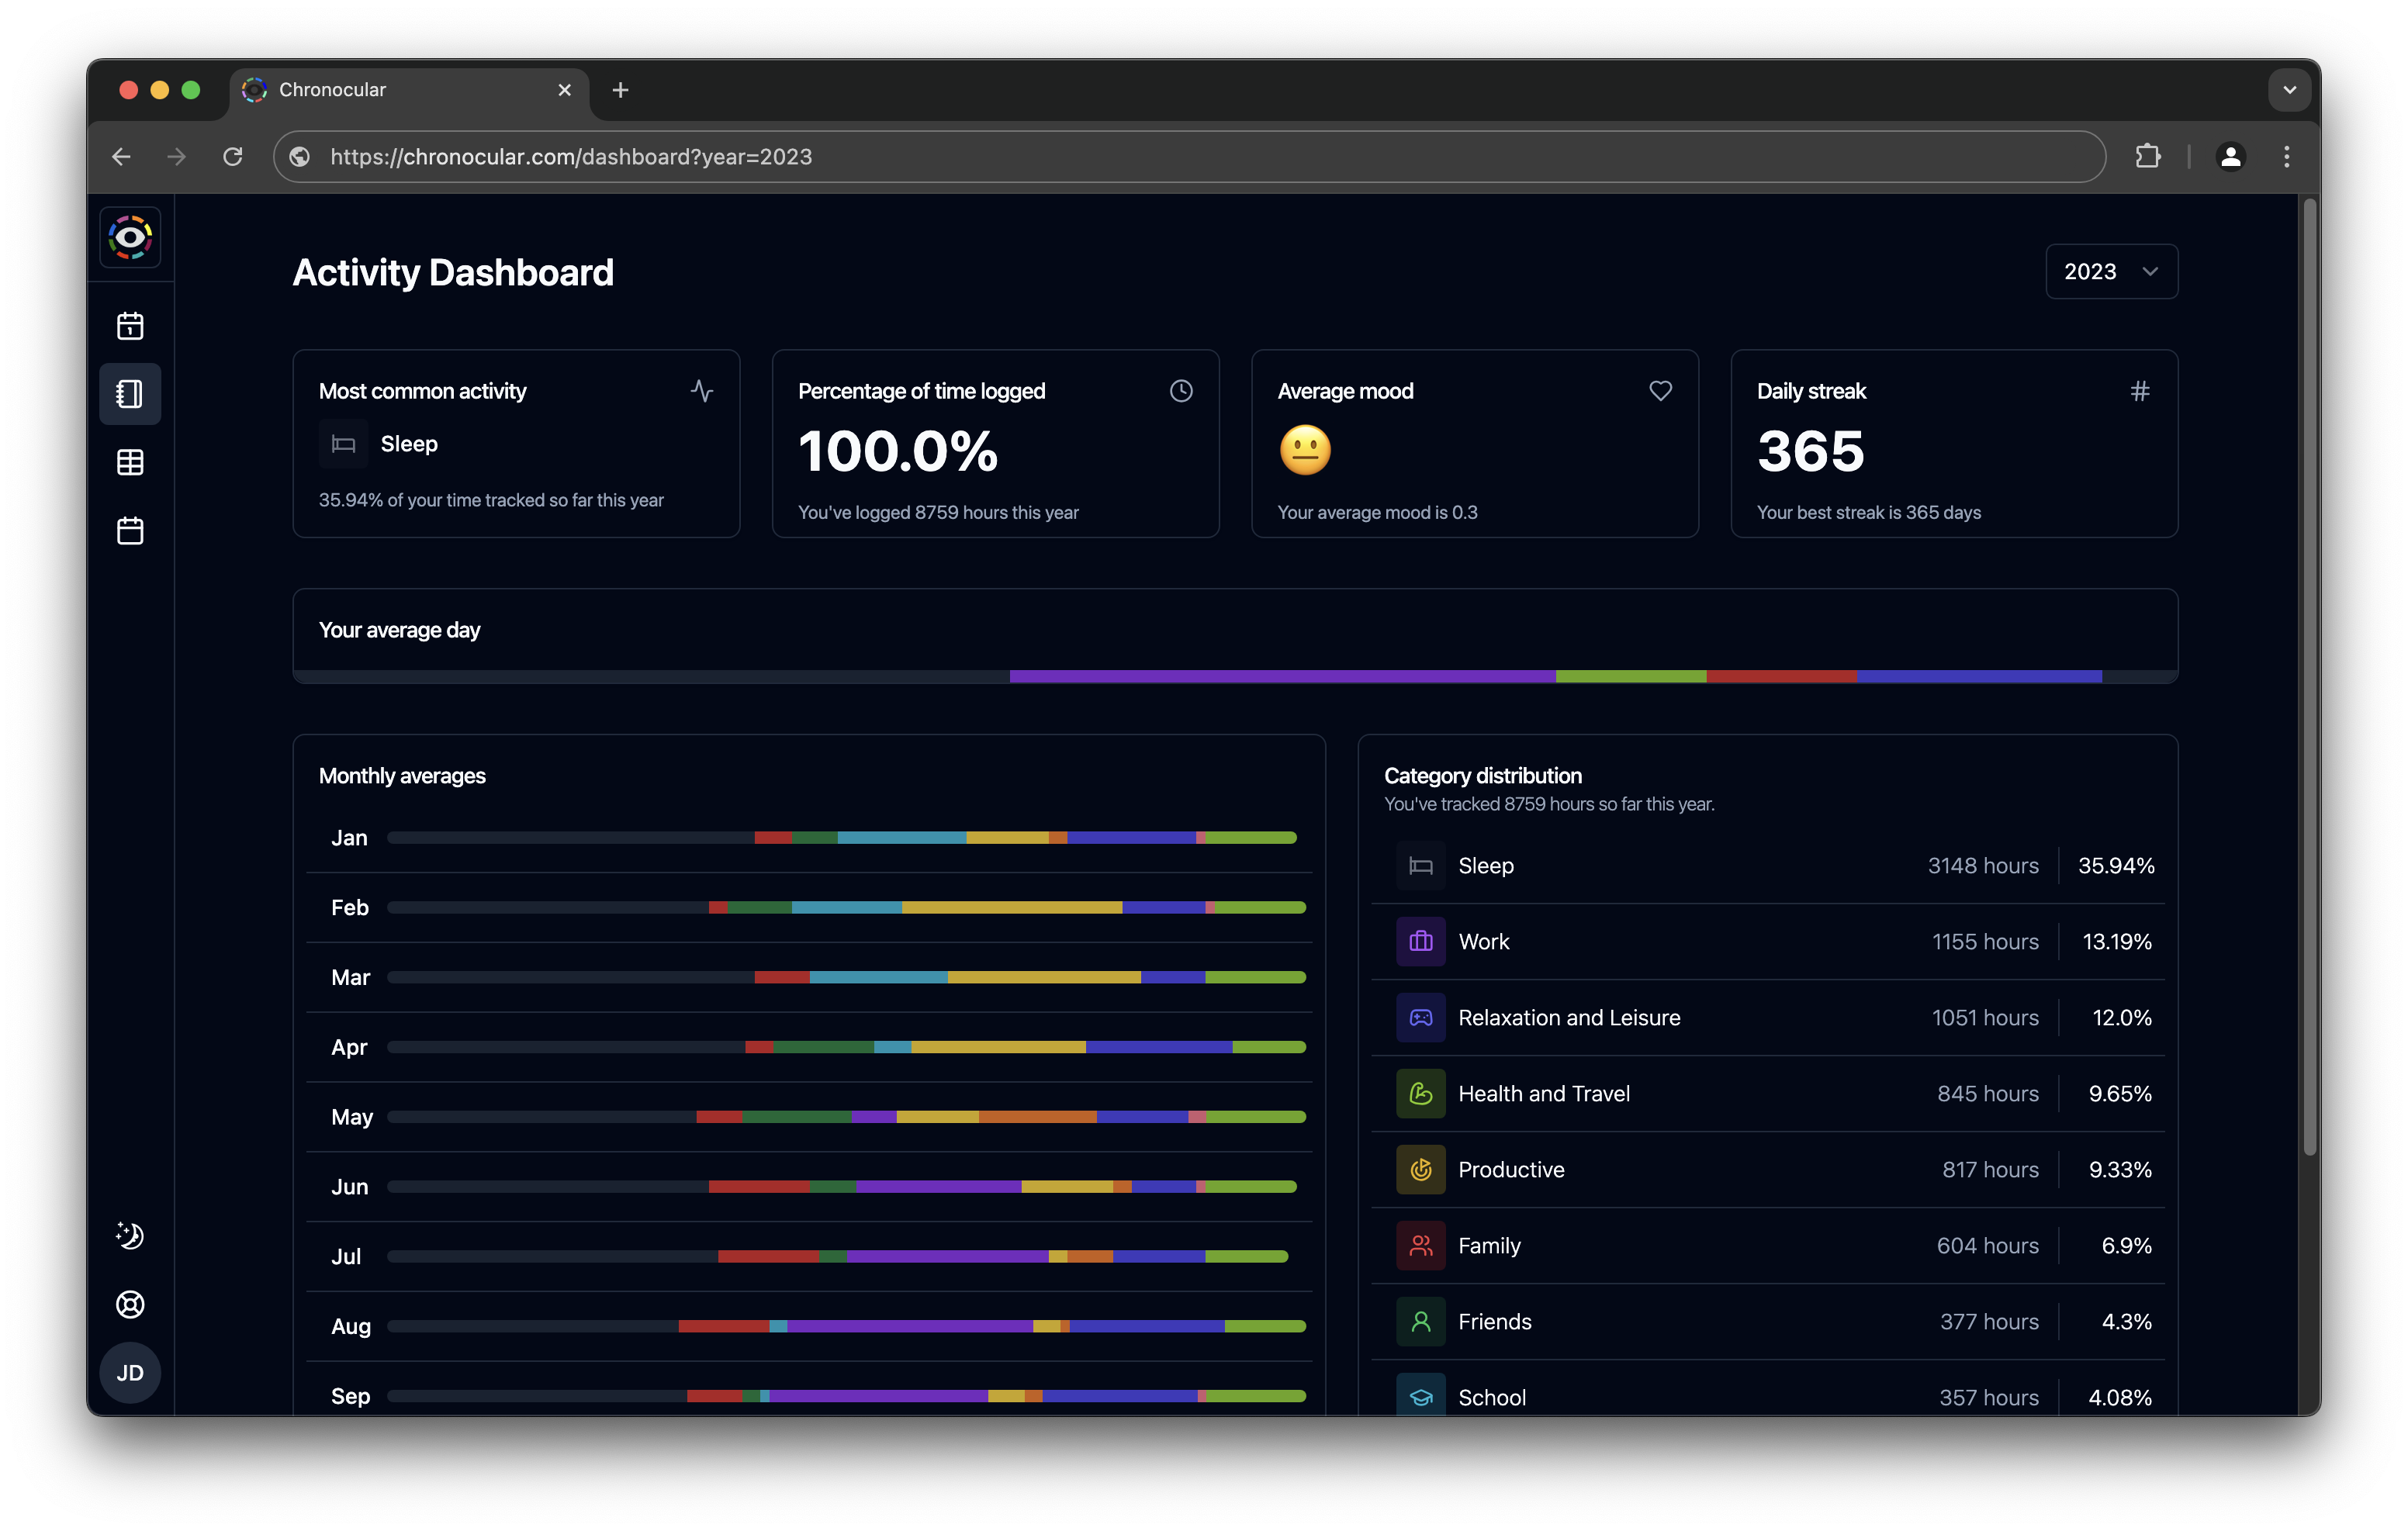Viewport: 2408px width, 1531px height.
Task: Click the page vertical scrollbar
Action: pos(2309,678)
